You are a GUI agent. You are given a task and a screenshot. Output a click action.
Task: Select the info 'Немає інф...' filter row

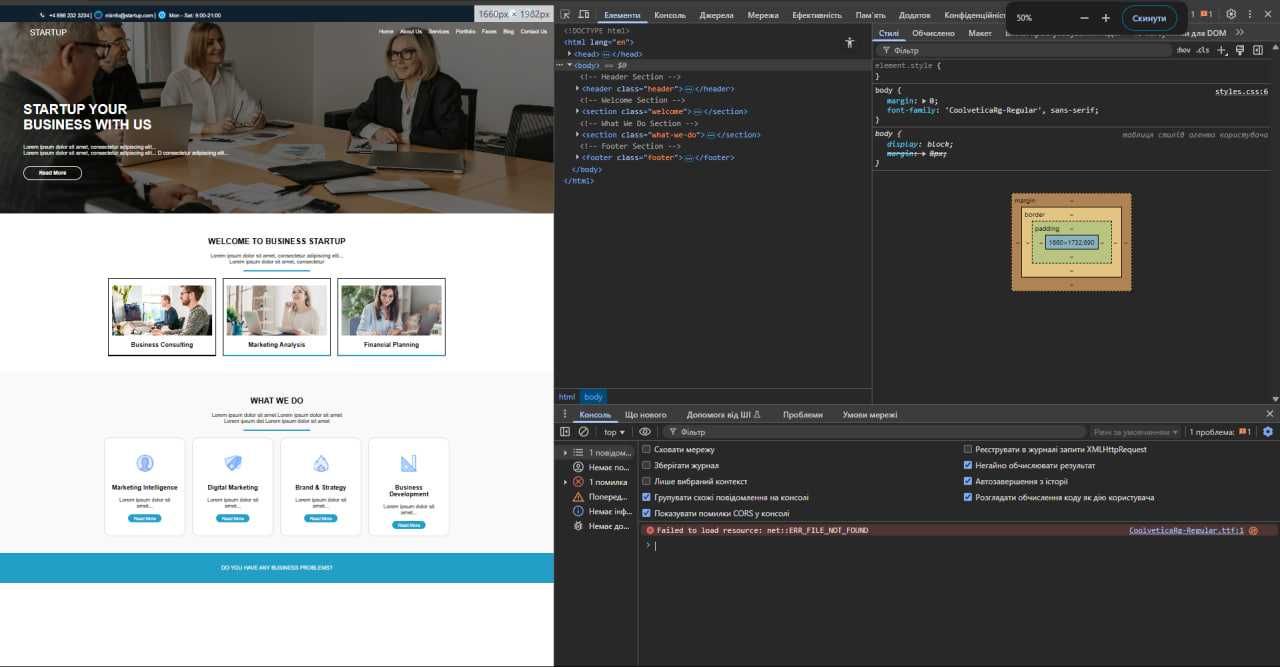597,511
